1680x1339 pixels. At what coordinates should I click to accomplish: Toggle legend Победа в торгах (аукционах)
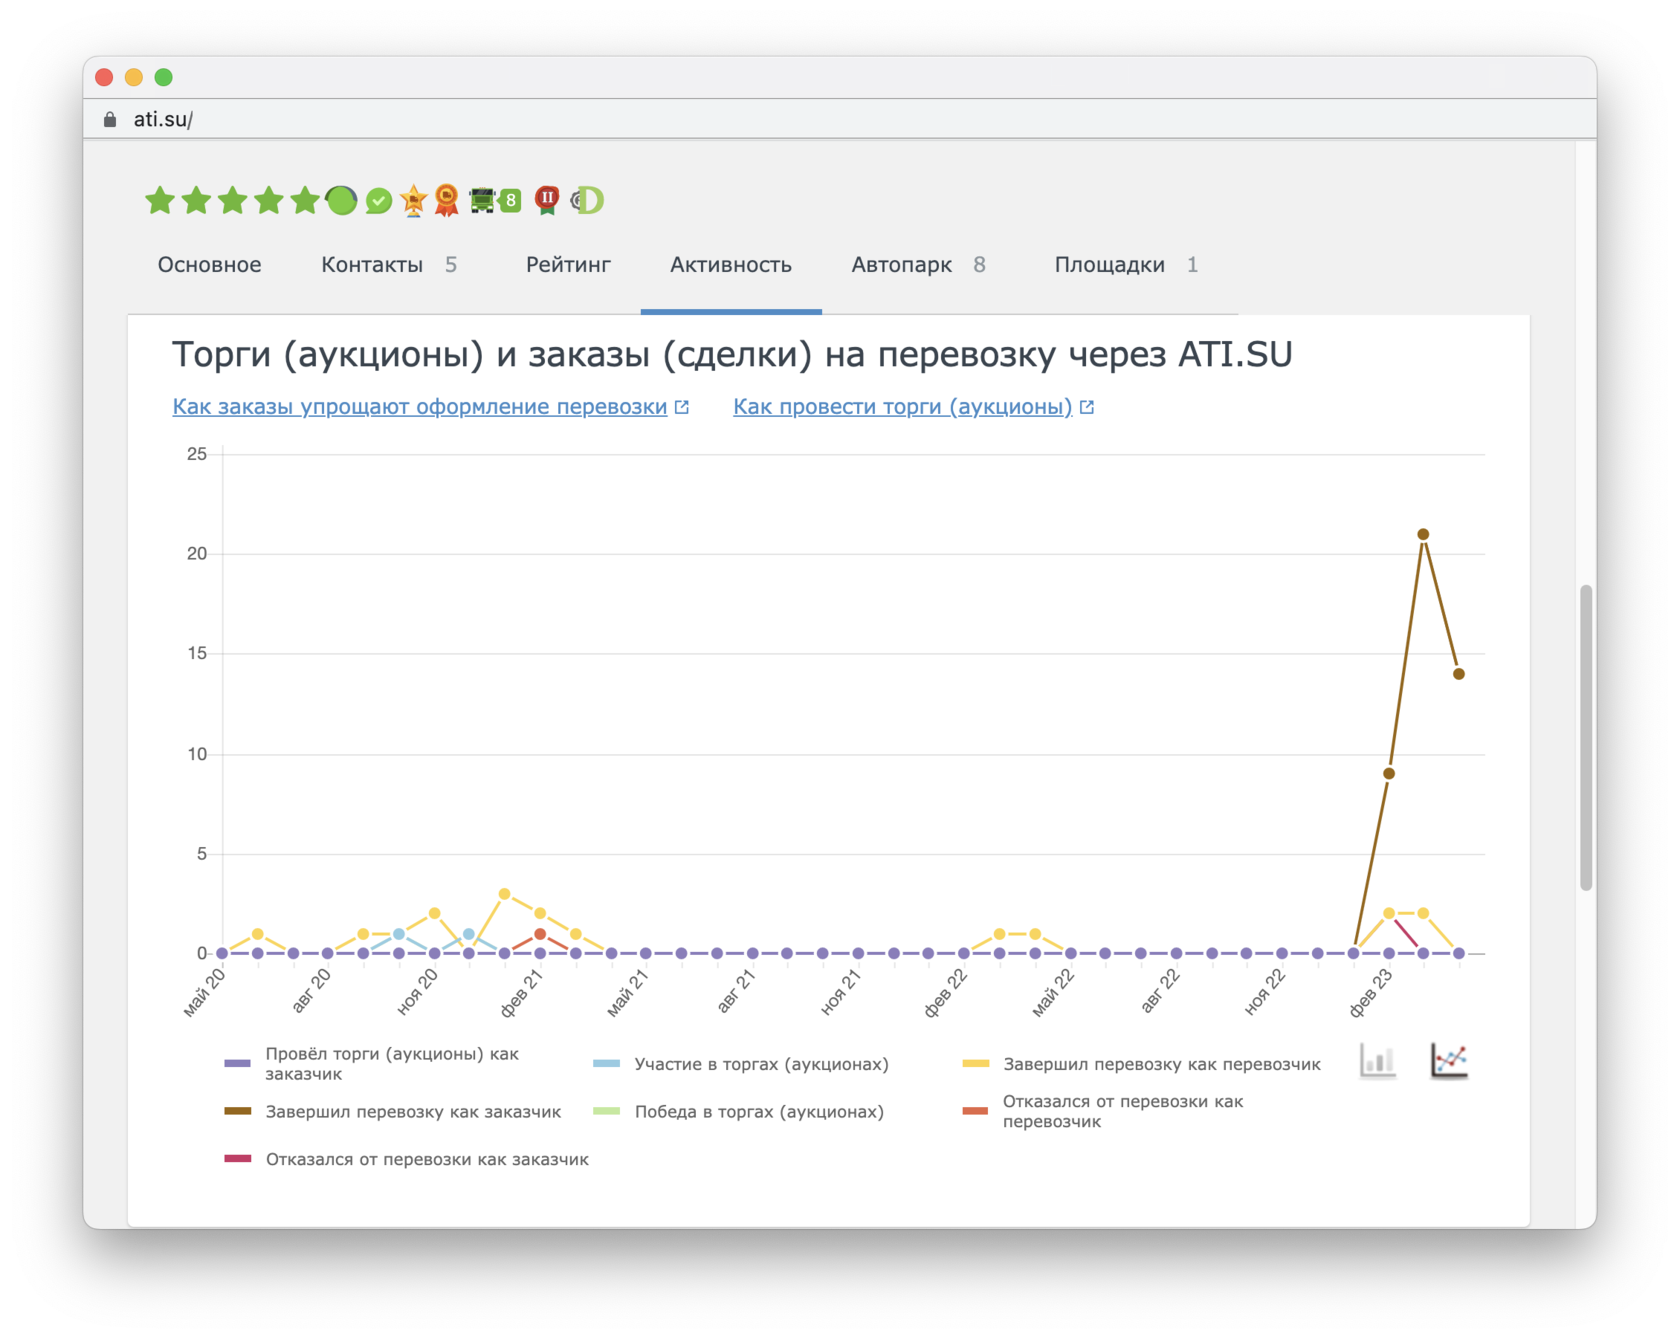(739, 1112)
